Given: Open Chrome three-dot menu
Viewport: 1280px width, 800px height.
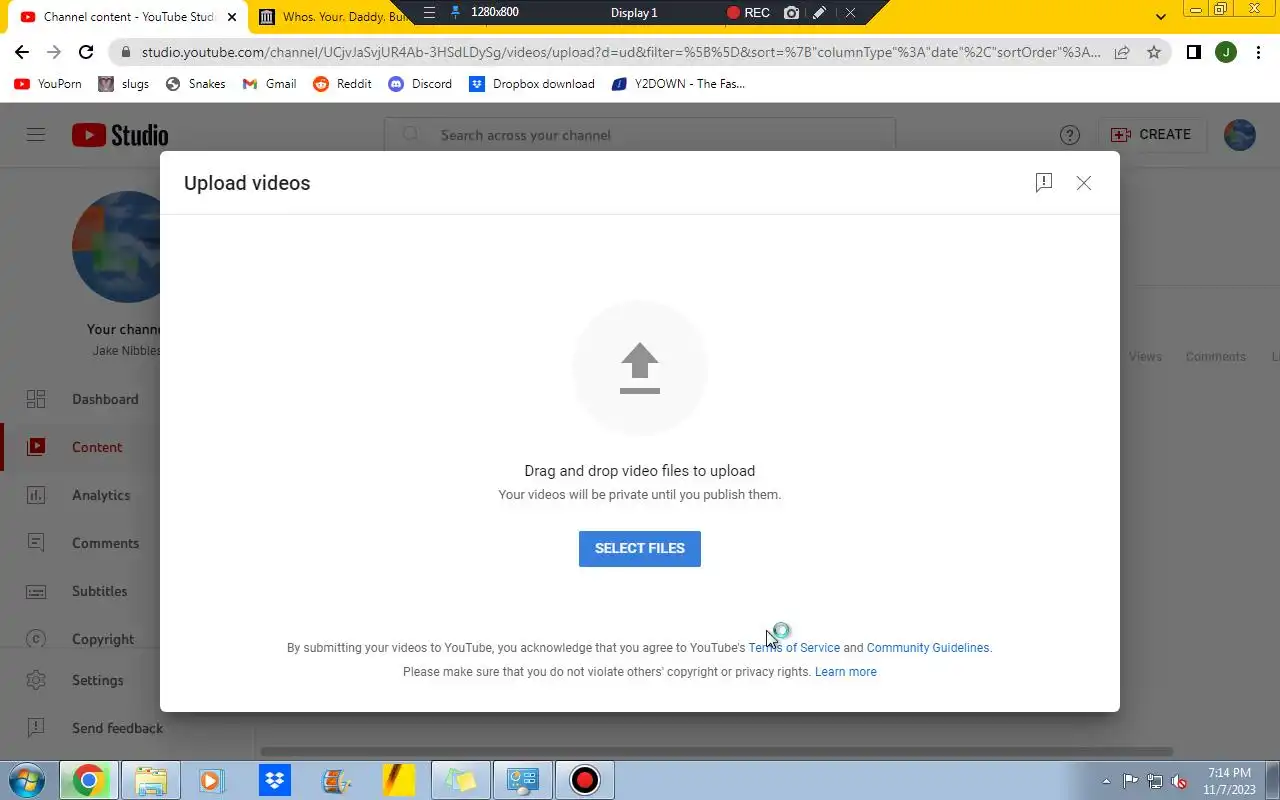Looking at the screenshot, I should tap(1258, 52).
